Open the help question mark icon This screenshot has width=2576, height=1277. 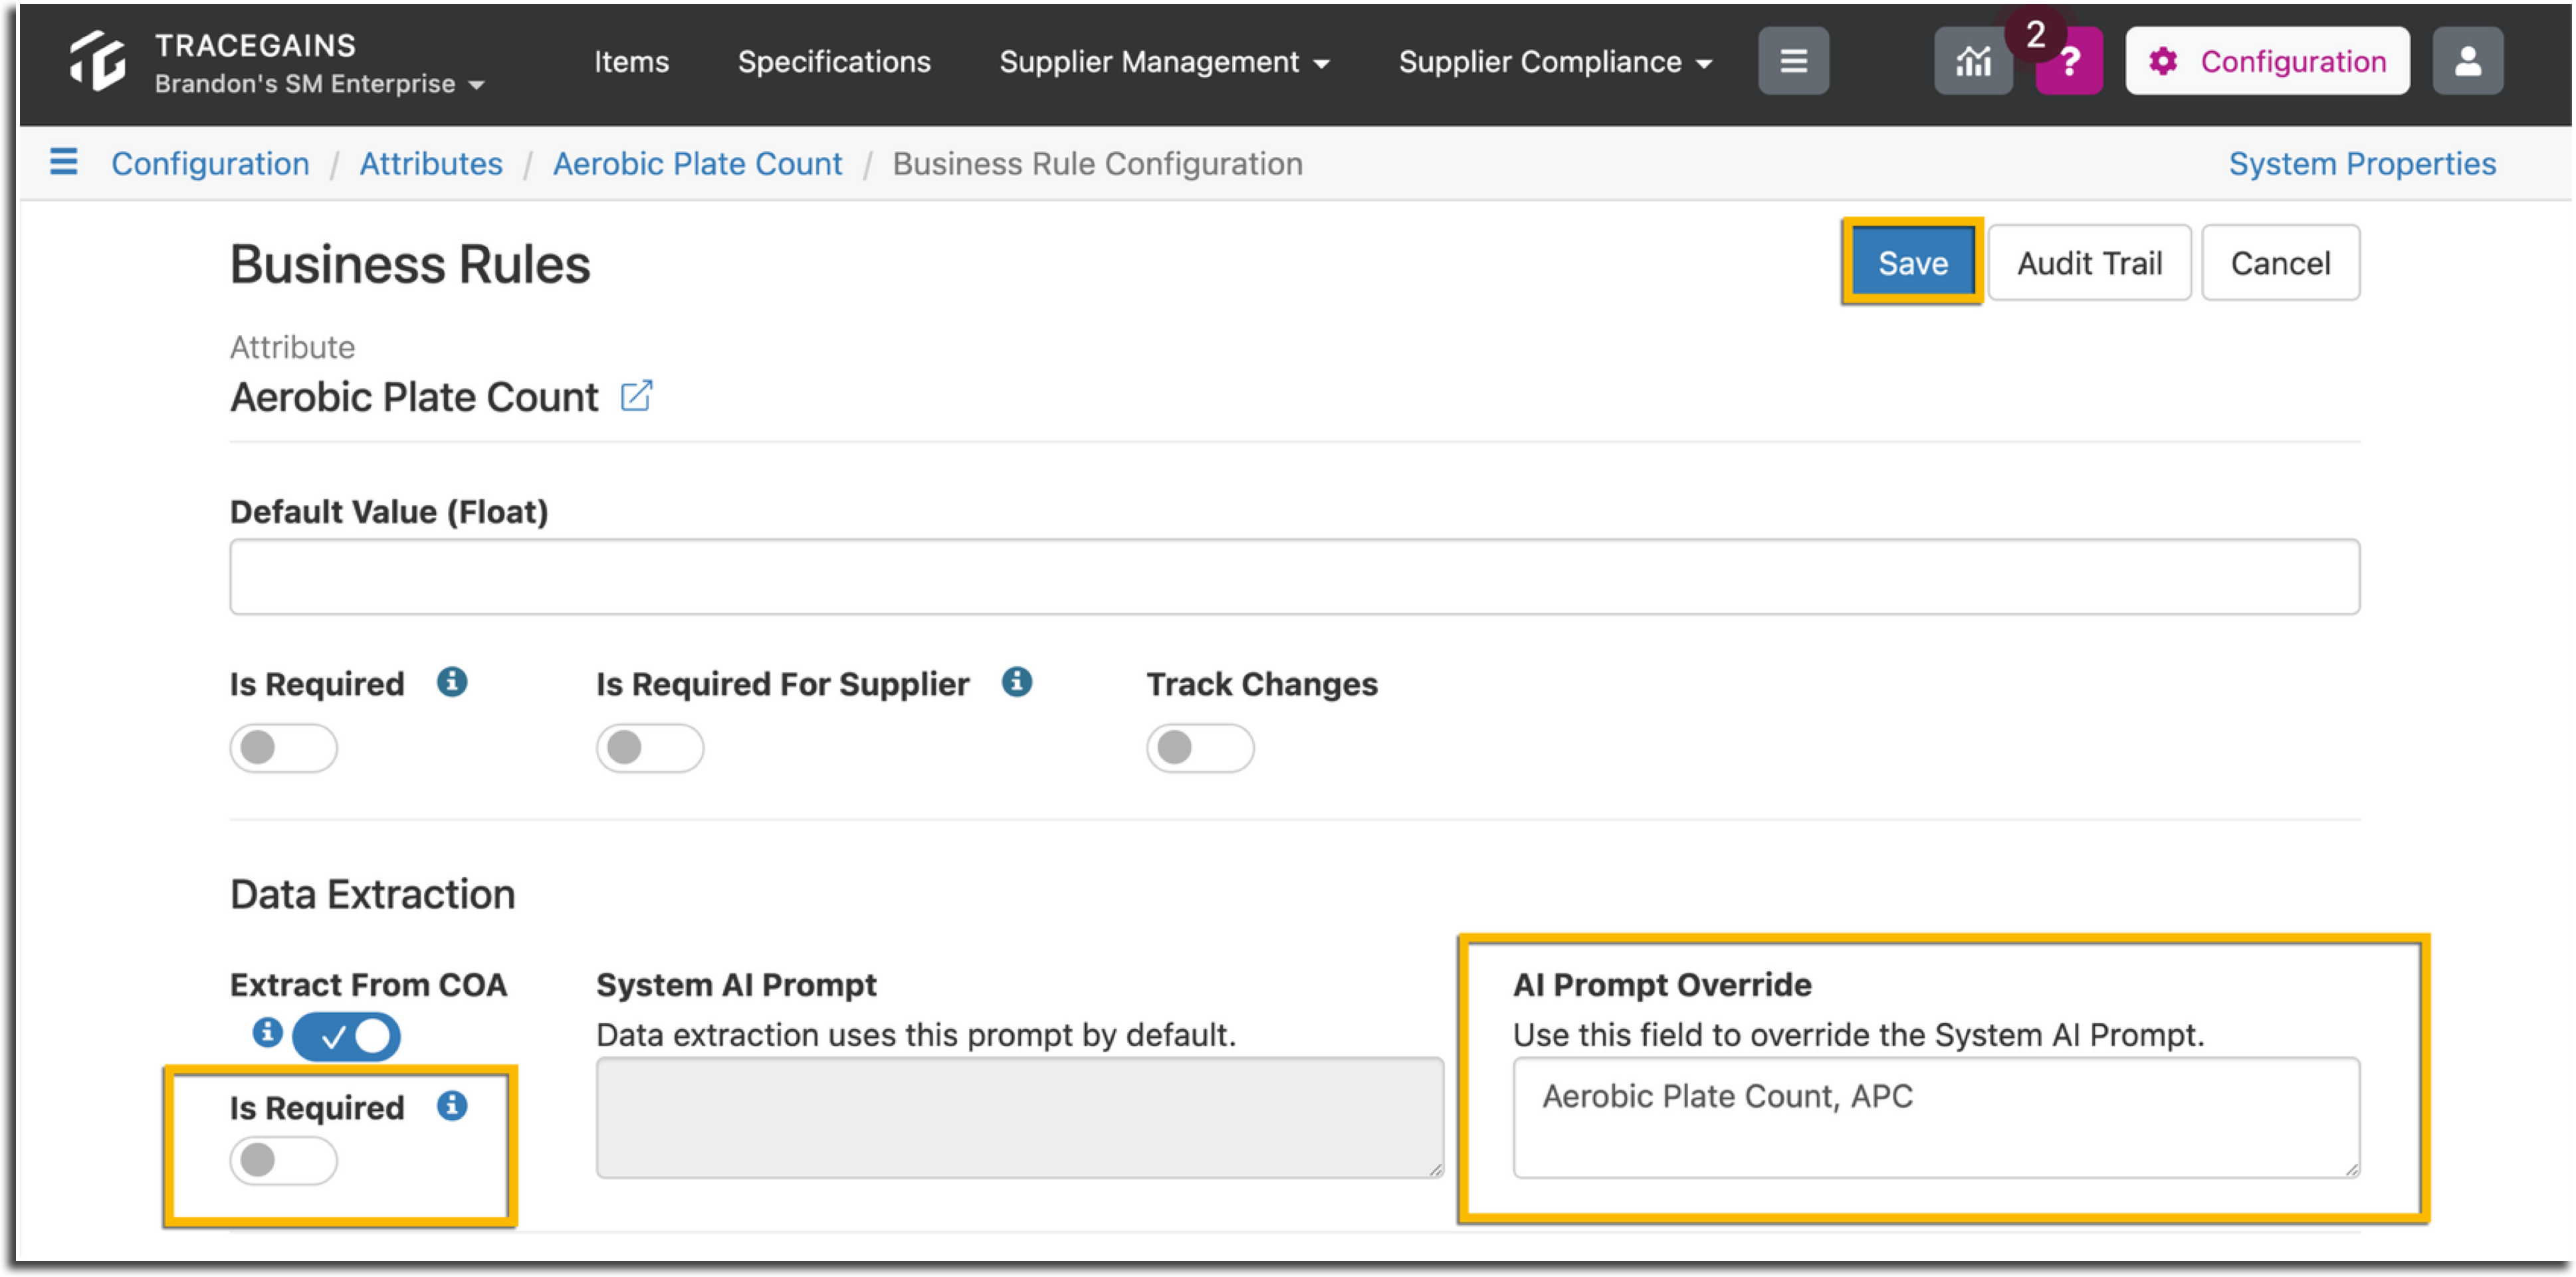pos(2069,62)
